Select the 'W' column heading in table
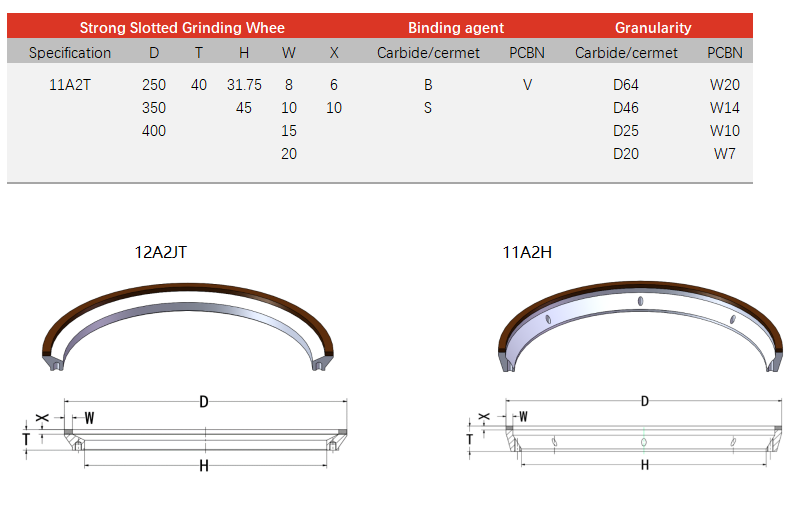The height and width of the screenshot is (518, 808). 289,53
